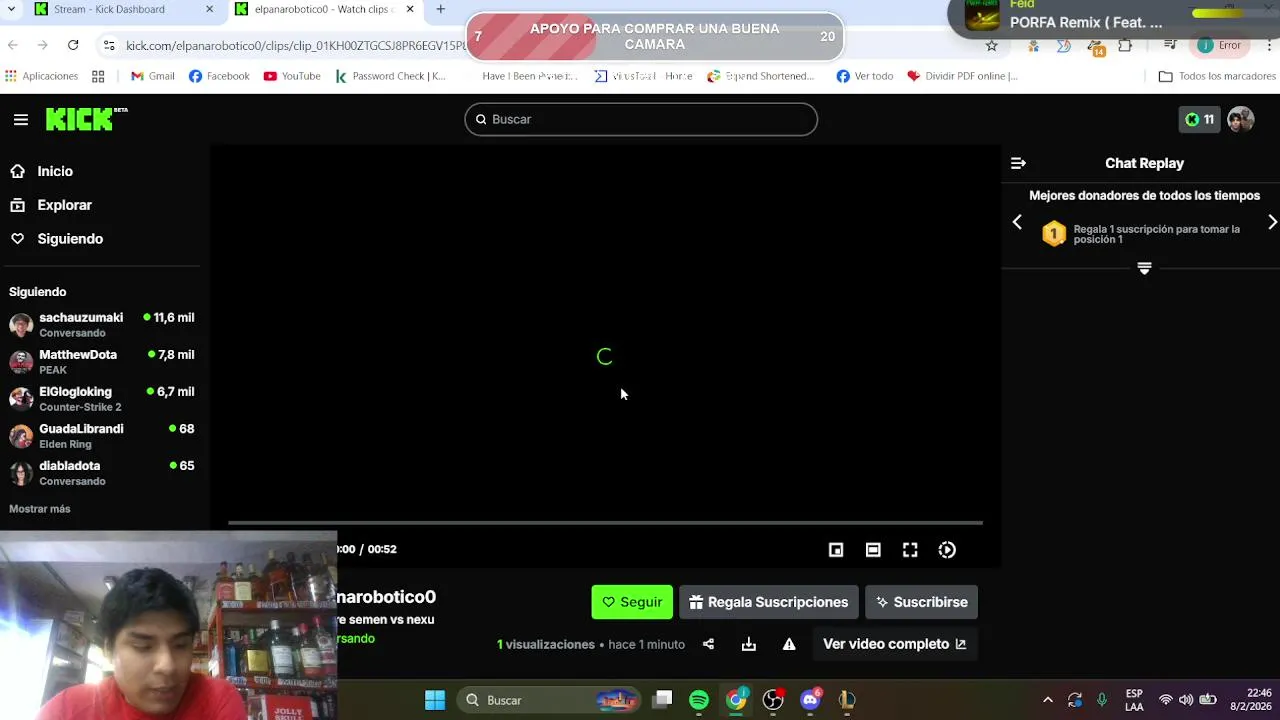
Task: Enter fullscreen on the clip player
Action: (910, 549)
